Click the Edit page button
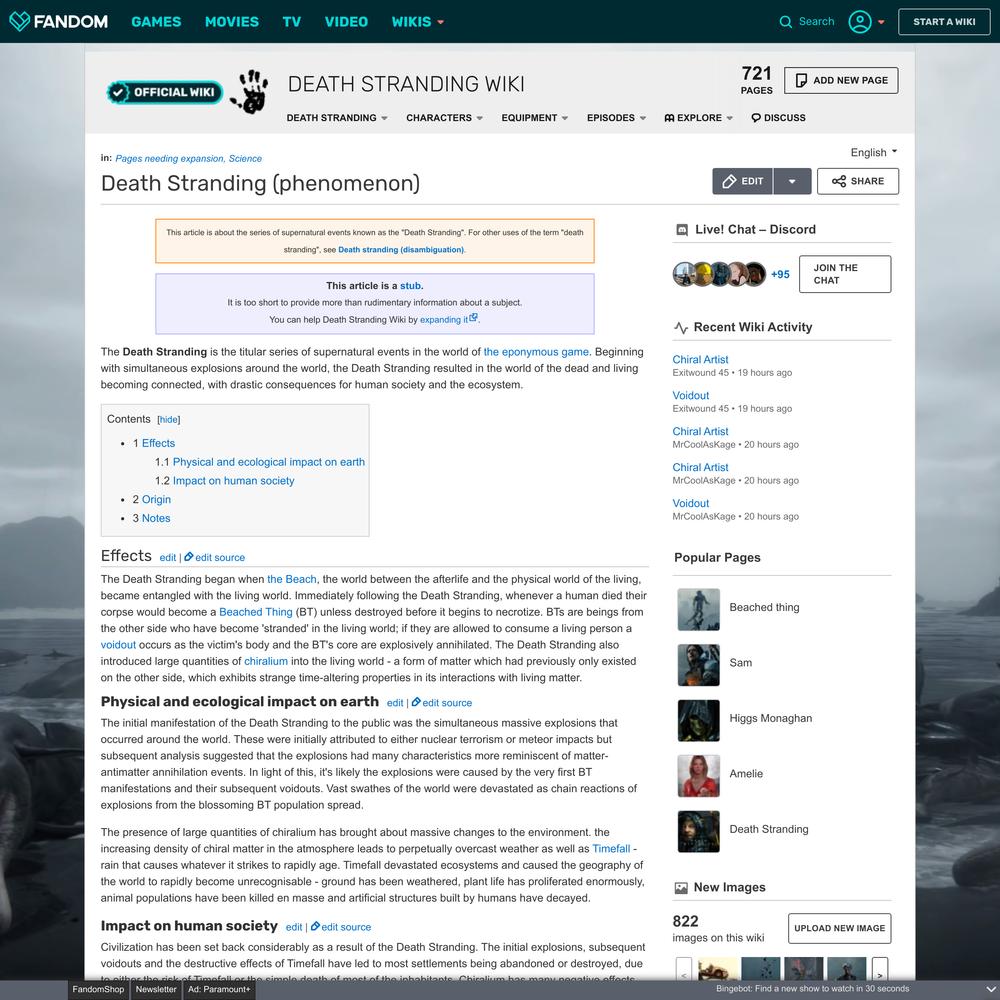The width and height of the screenshot is (1000, 1000). 742,181
